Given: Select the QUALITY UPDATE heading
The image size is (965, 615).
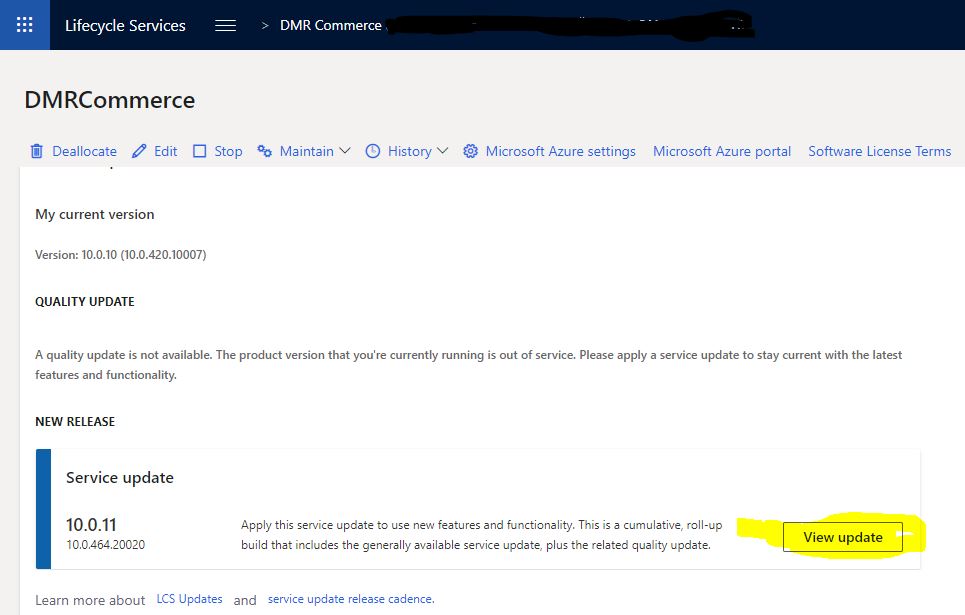Looking at the screenshot, I should click(85, 302).
